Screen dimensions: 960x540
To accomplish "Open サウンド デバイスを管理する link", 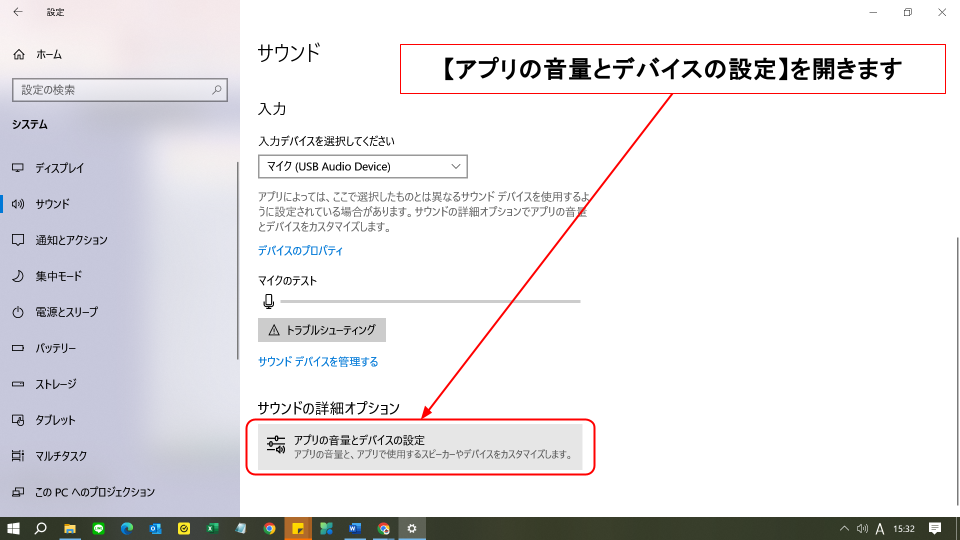I will coord(318,362).
